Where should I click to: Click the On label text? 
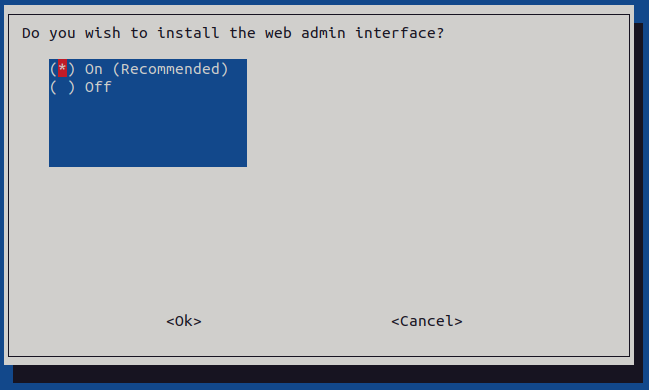tap(94, 69)
